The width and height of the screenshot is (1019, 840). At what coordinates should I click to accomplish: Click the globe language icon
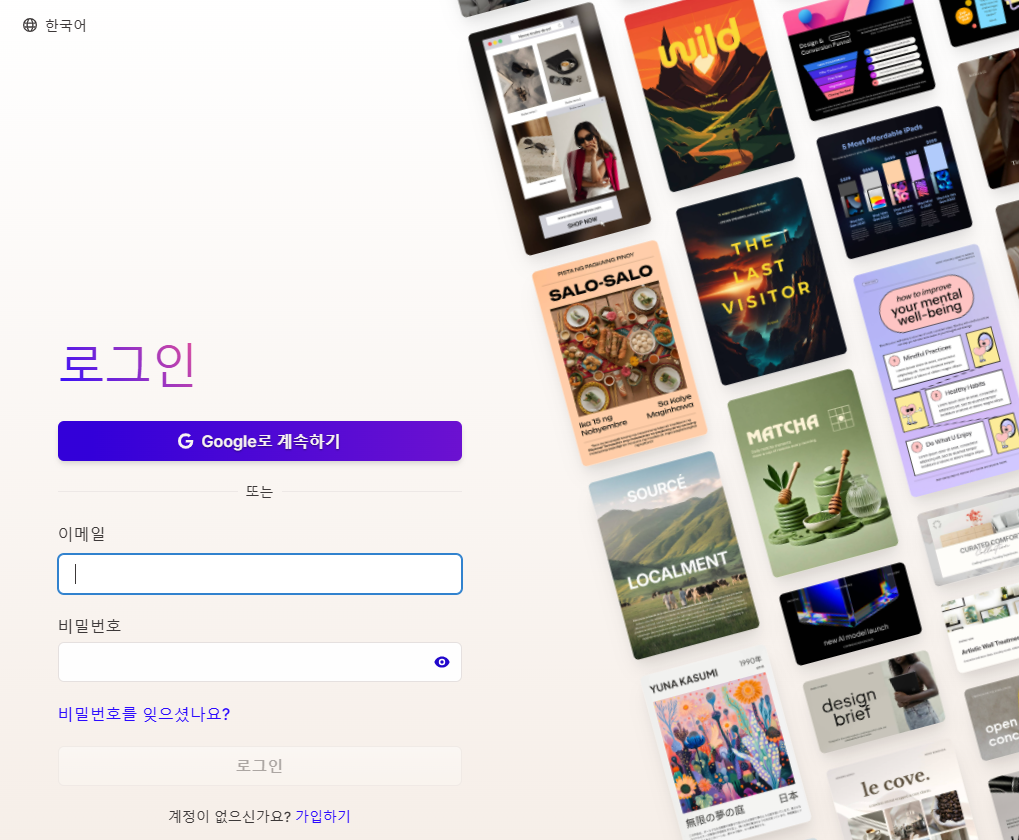31,24
